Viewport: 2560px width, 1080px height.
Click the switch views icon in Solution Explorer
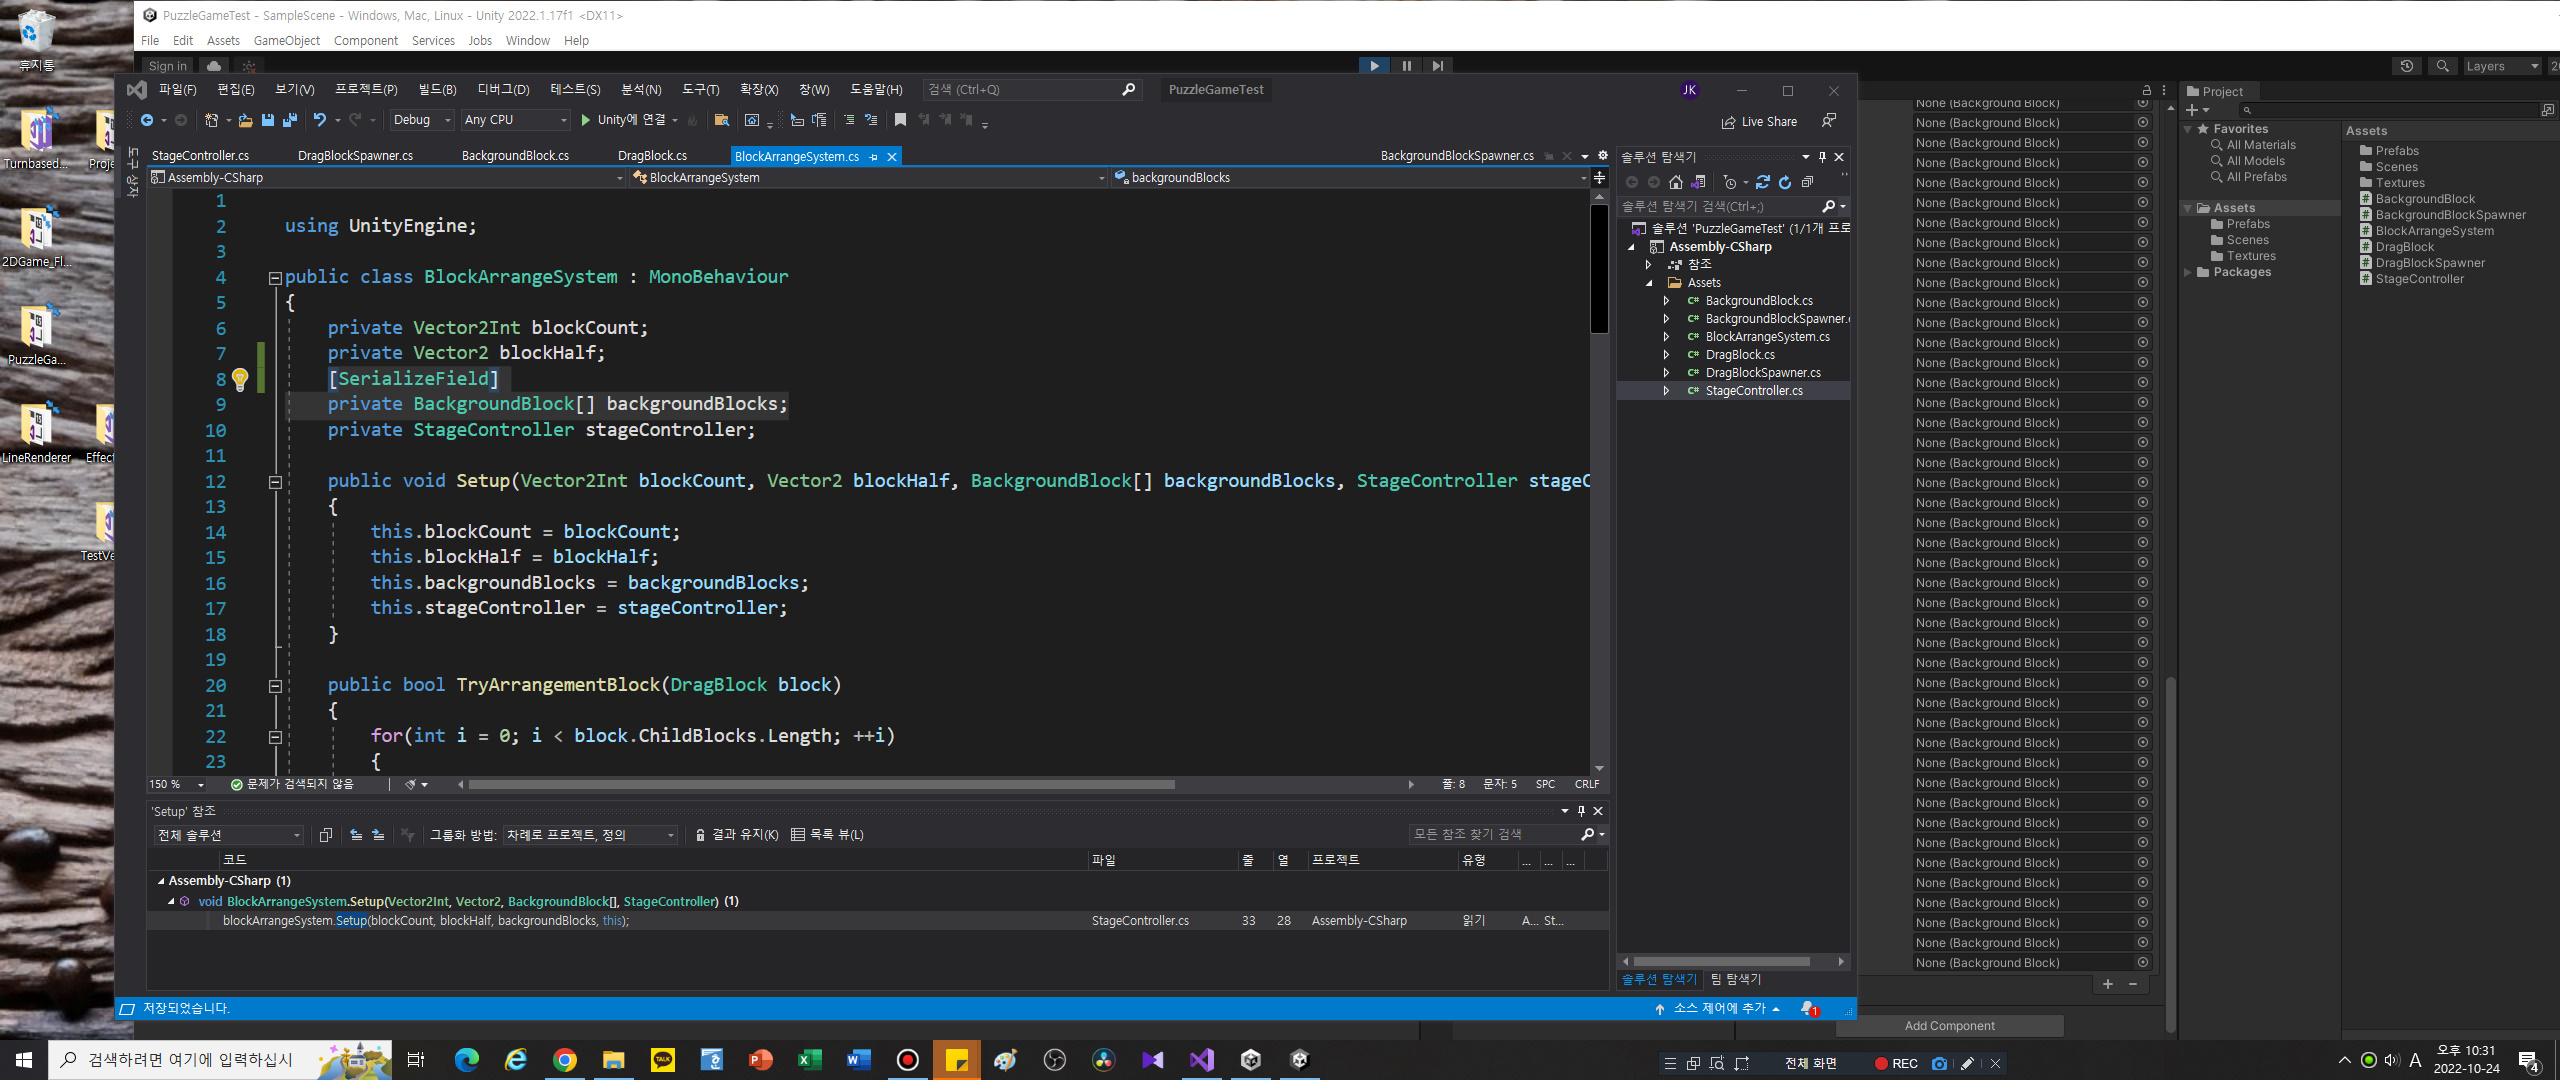coord(1698,182)
